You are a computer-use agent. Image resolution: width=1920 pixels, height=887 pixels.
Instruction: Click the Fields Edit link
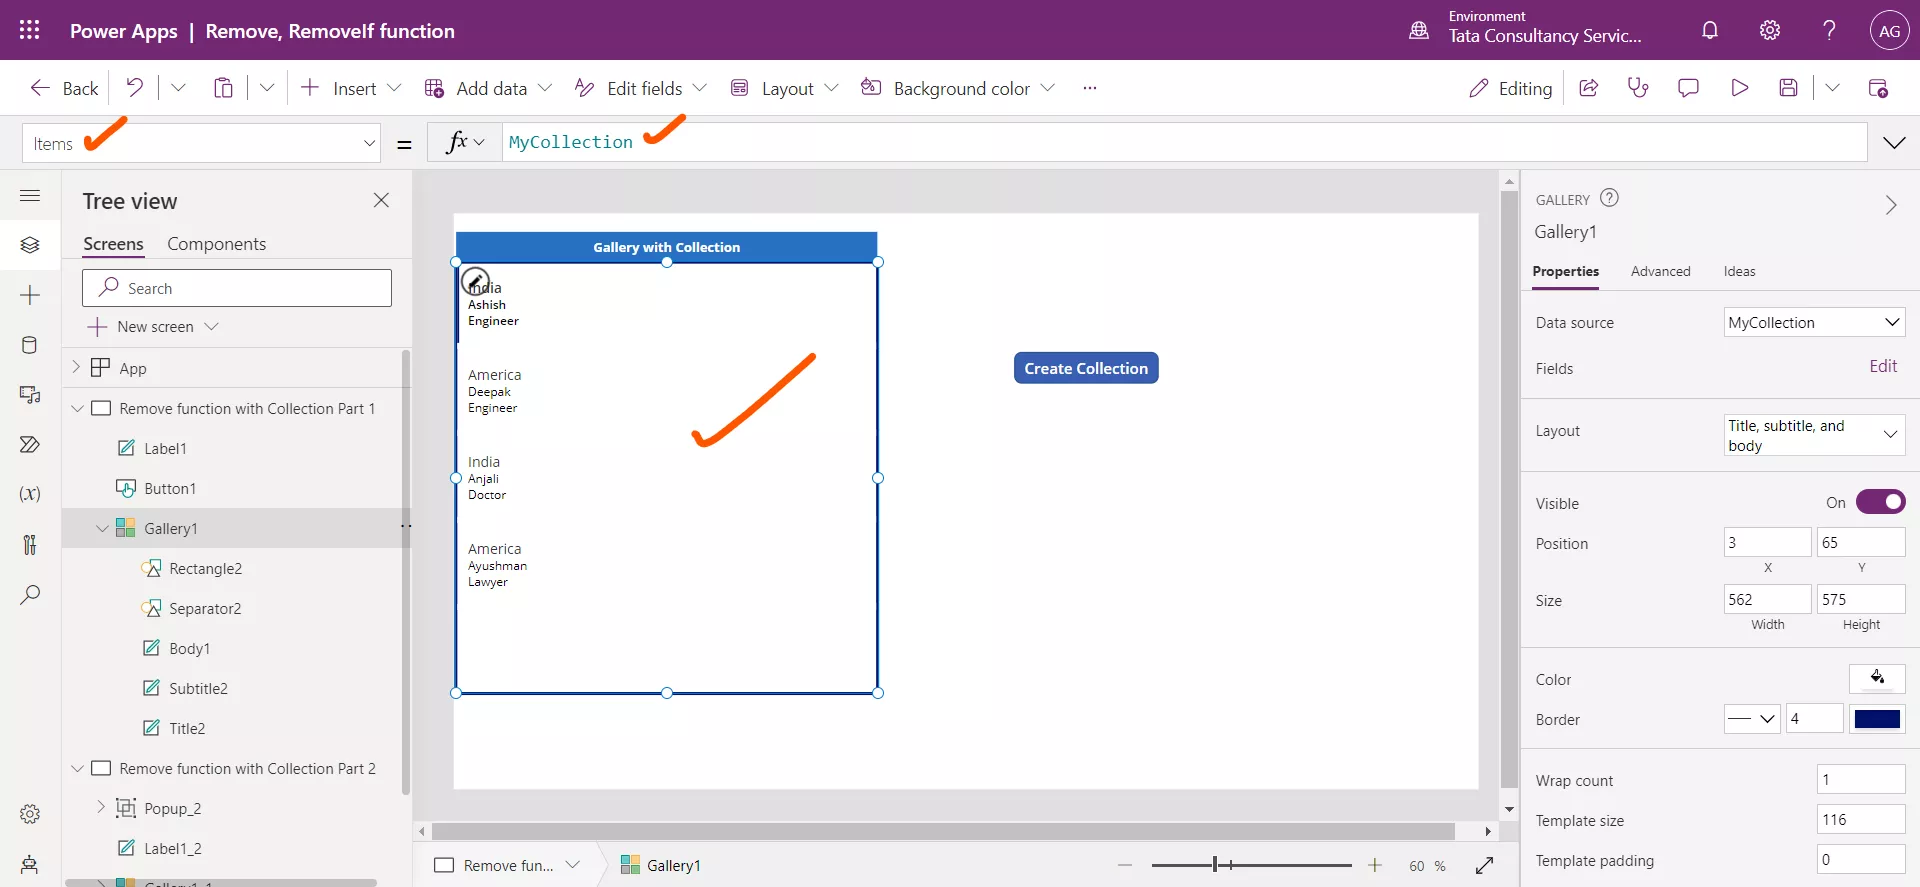1883,366
